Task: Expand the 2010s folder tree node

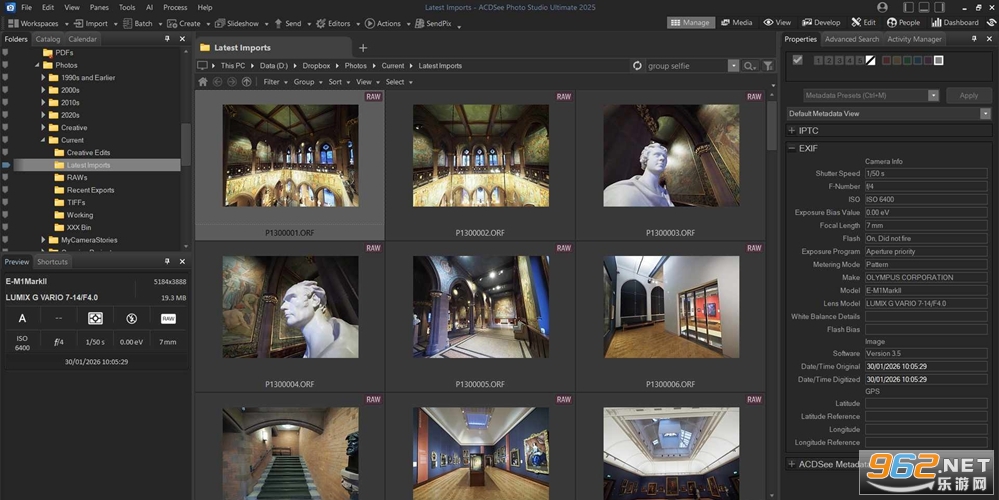Action: (x=43, y=103)
